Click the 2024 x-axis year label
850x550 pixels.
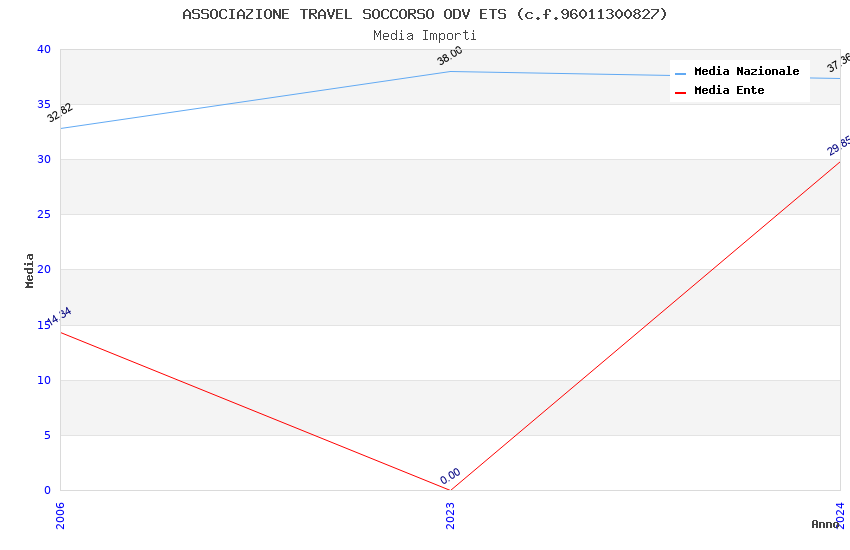840,515
